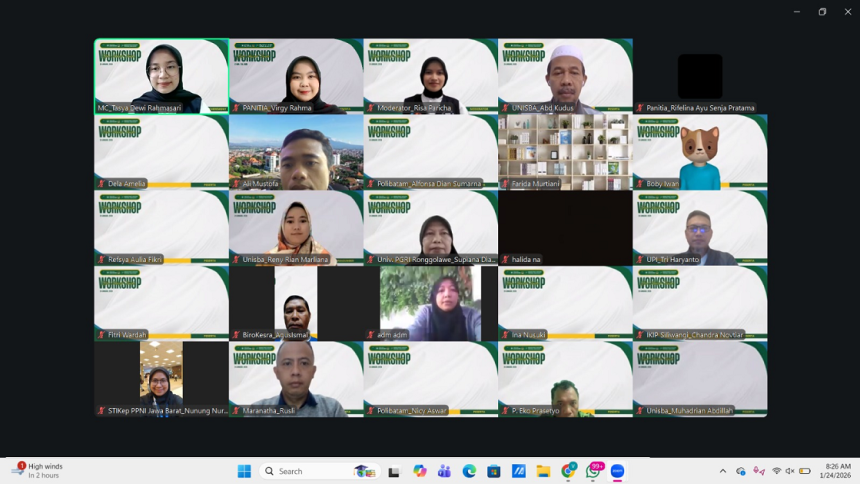Image resolution: width=860 pixels, height=484 pixels.
Task: Open WhatsApp from the taskbar
Action: [x=593, y=471]
